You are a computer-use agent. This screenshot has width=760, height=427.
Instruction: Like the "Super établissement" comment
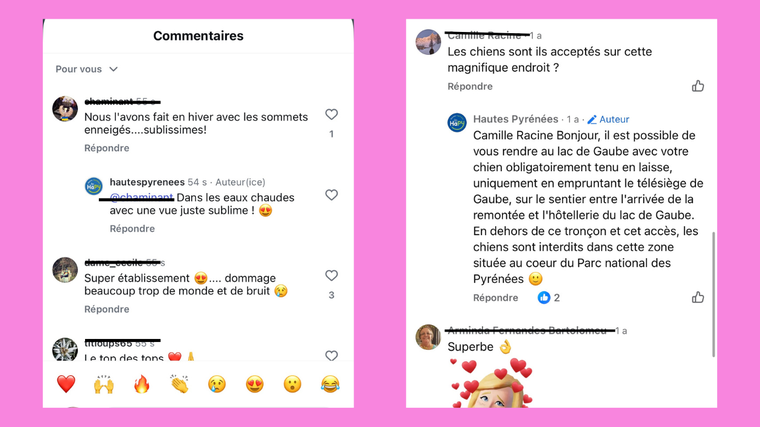[331, 276]
